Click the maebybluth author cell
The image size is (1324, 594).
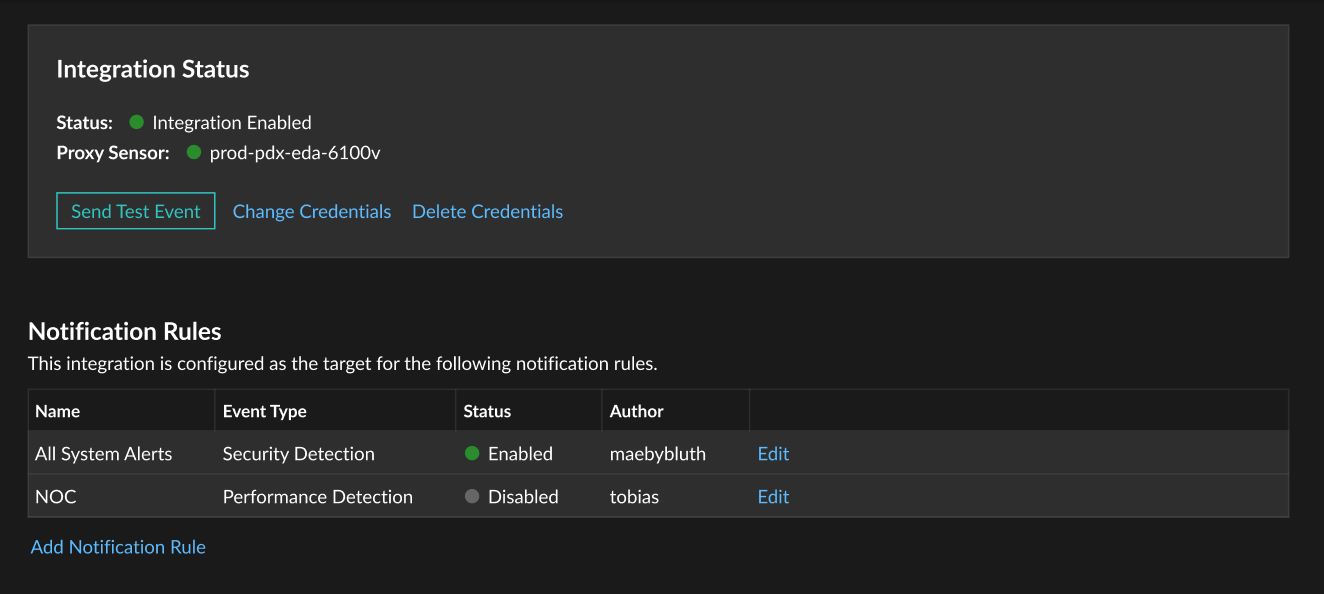pyautogui.click(x=658, y=453)
